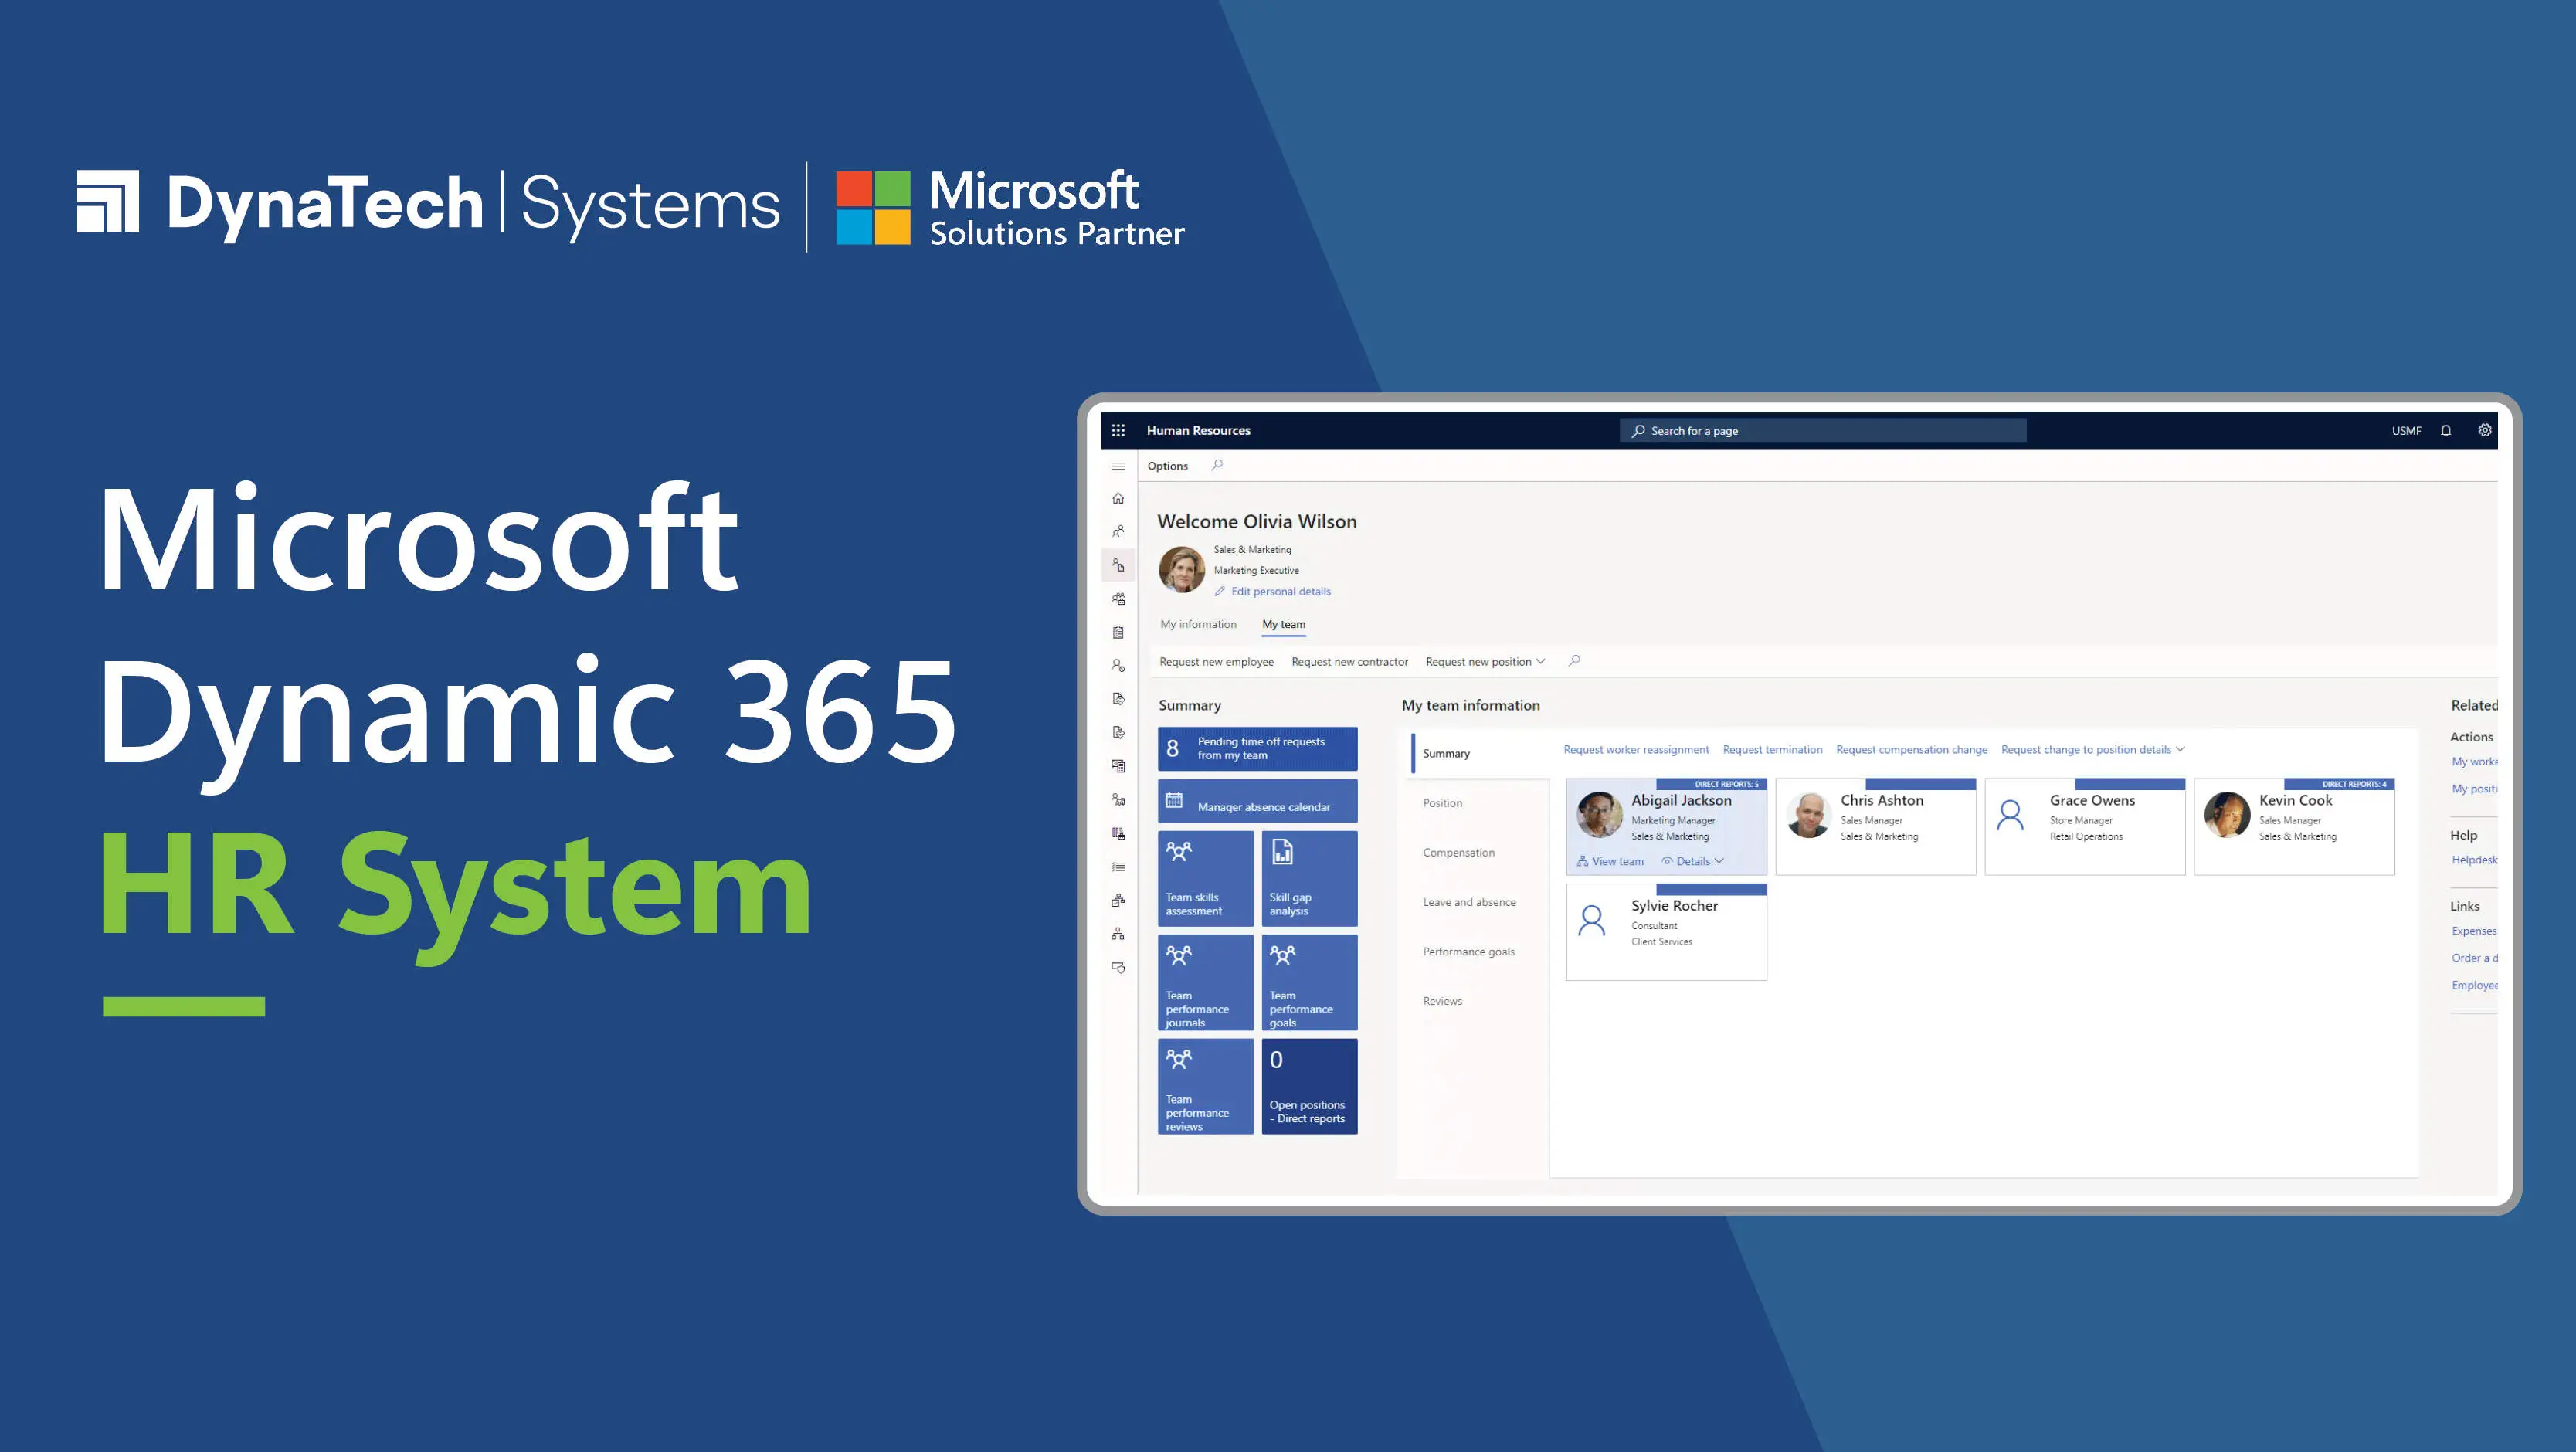Open the Options menu
The height and width of the screenshot is (1452, 2576).
[x=1168, y=465]
